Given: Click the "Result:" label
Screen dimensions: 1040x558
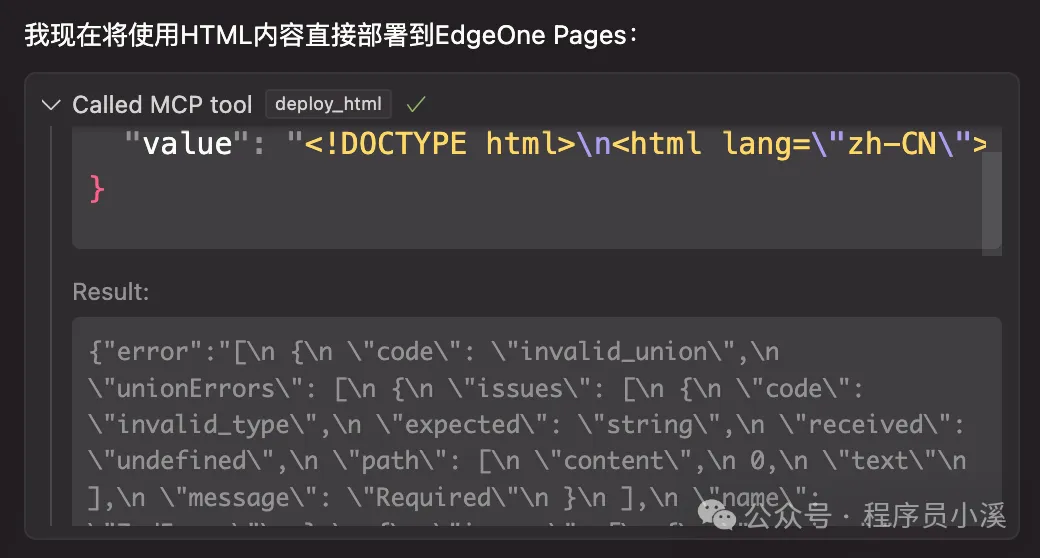Looking at the screenshot, I should [x=111, y=292].
